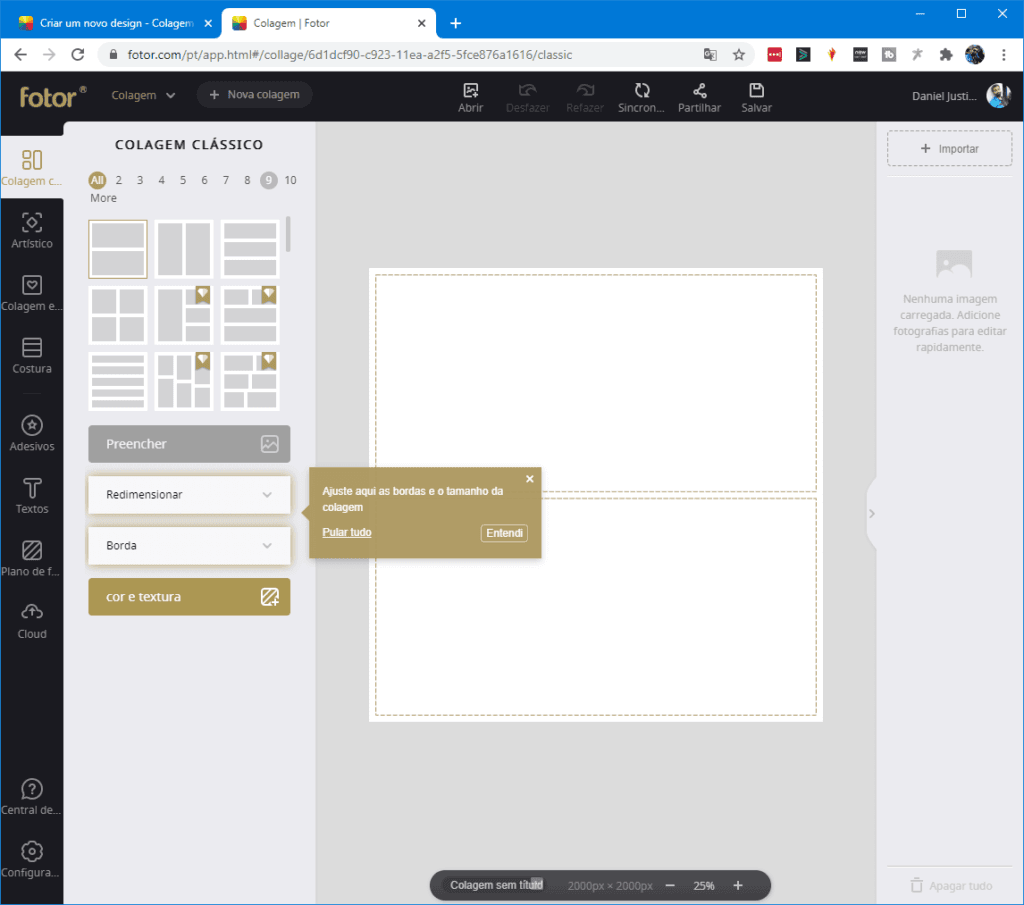Open Cloud storage from sidebar
The image size is (1024, 905).
(x=32, y=612)
